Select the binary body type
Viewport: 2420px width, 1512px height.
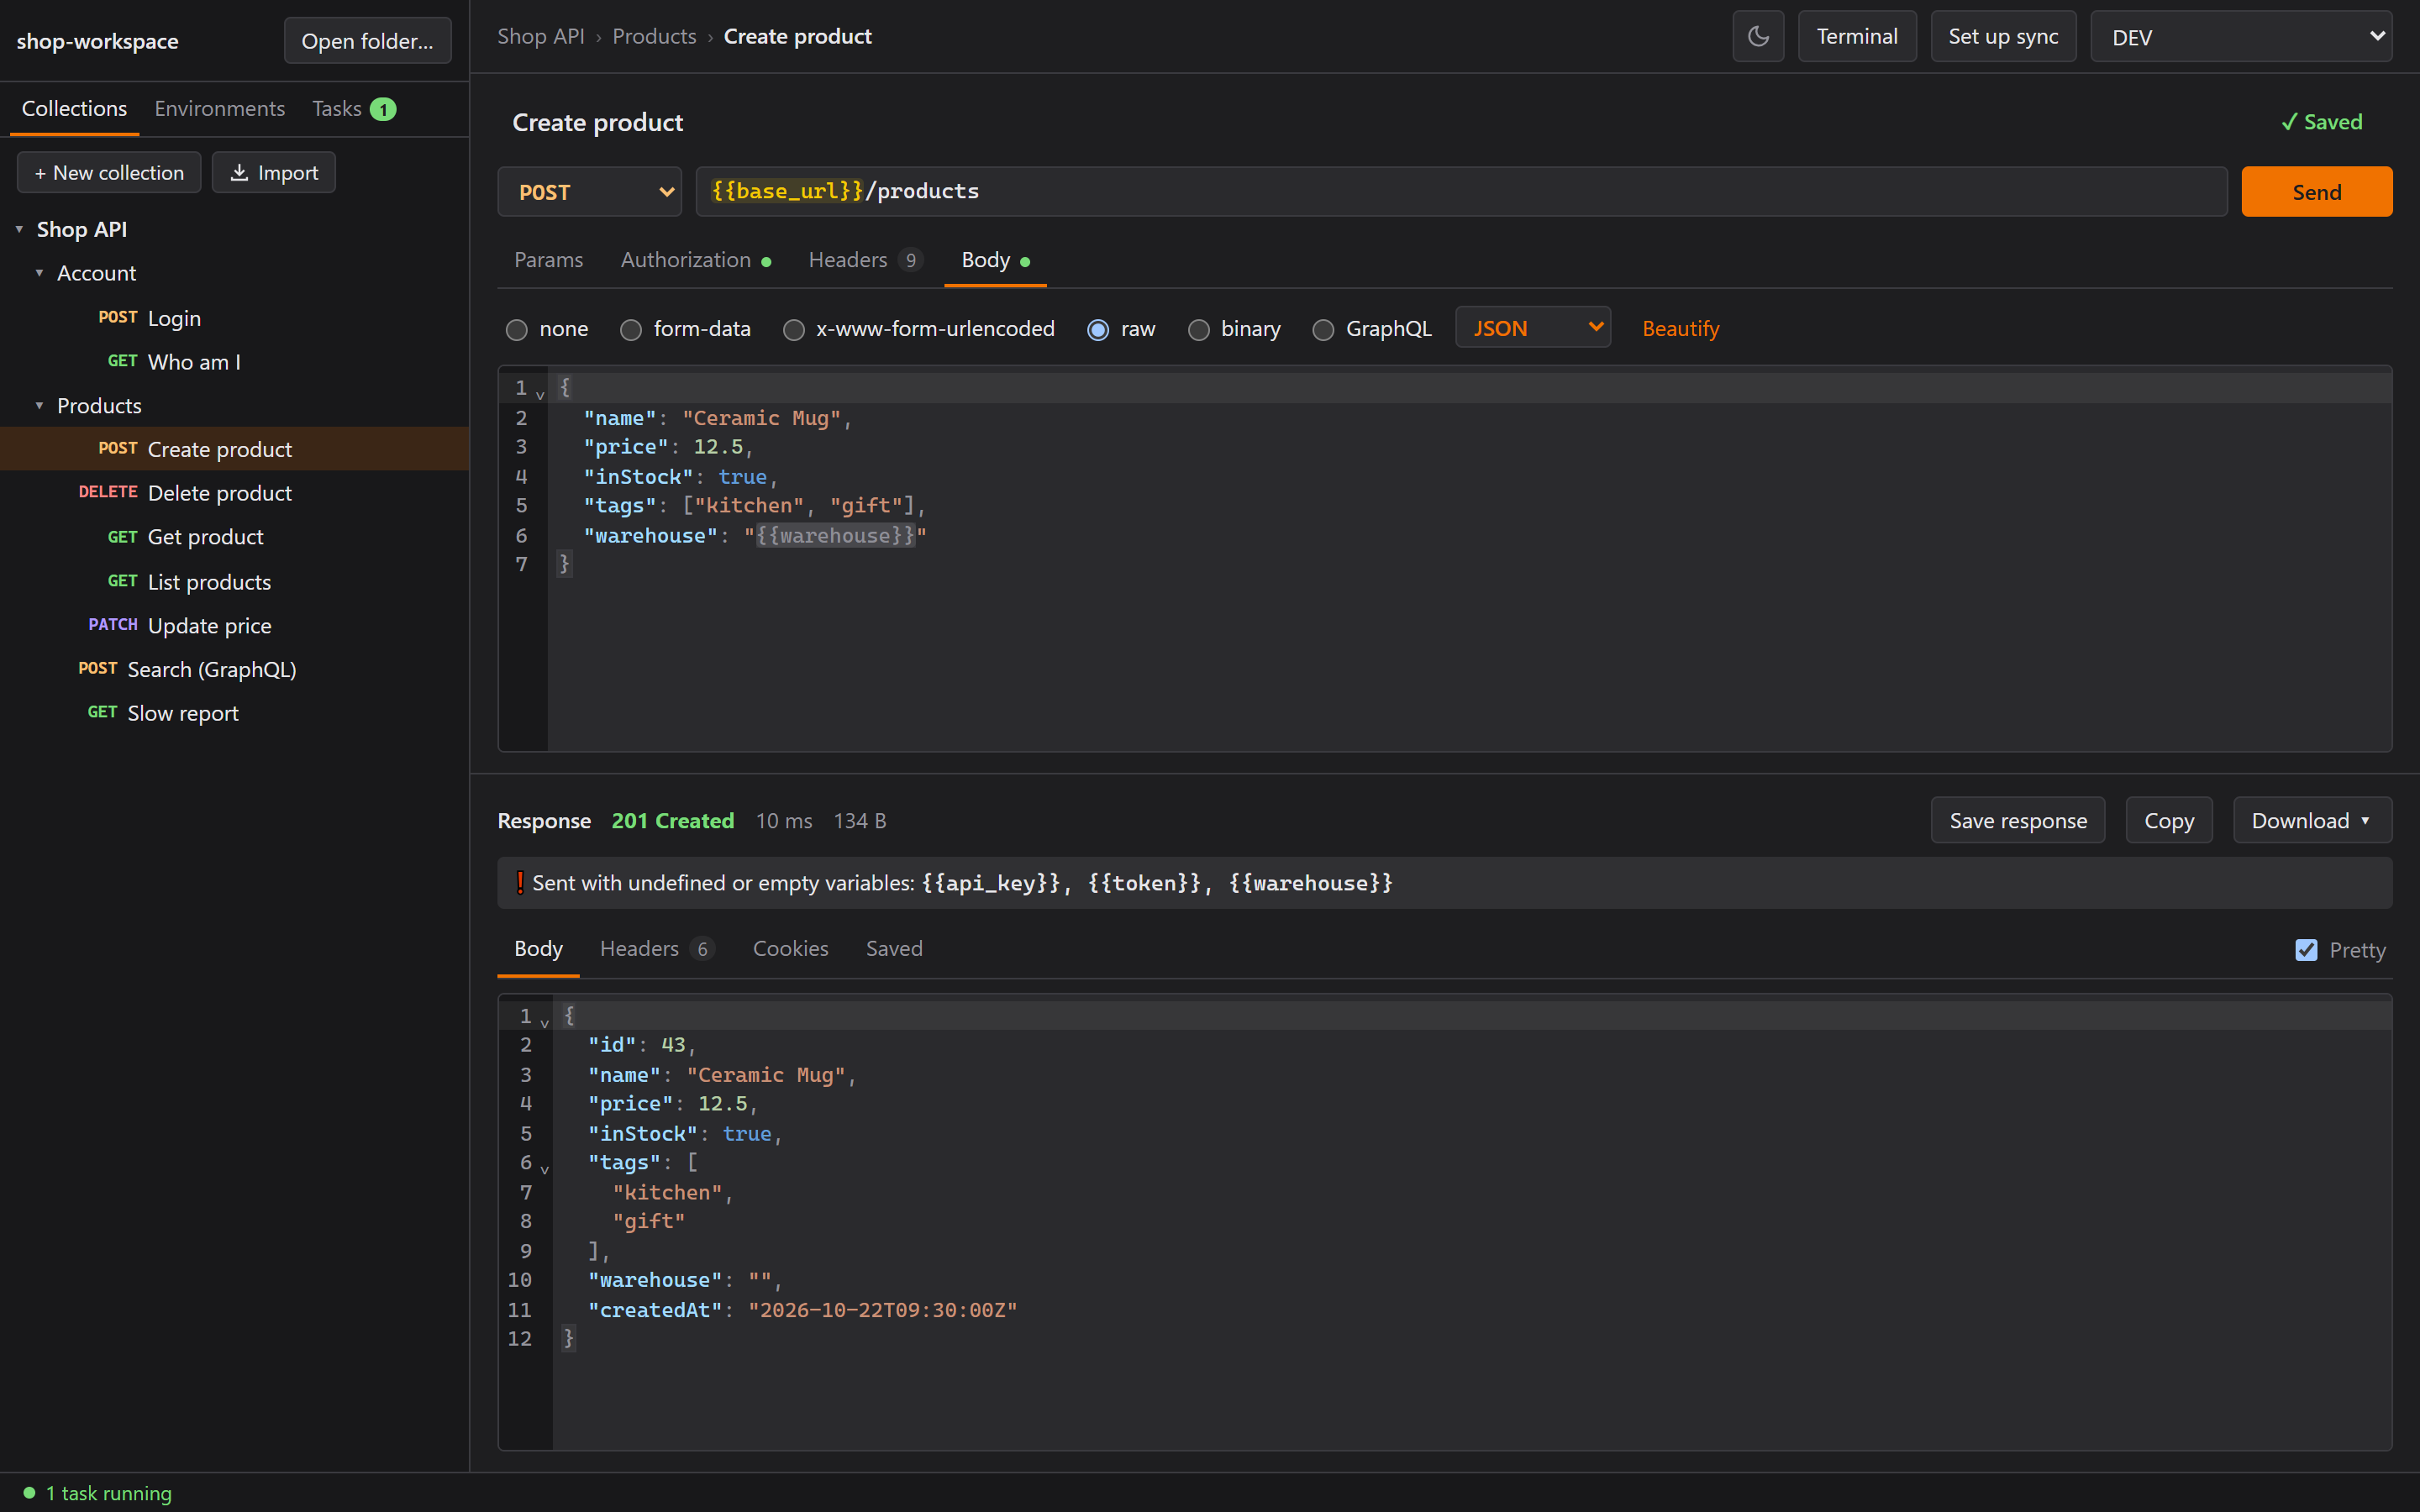click(x=1198, y=330)
